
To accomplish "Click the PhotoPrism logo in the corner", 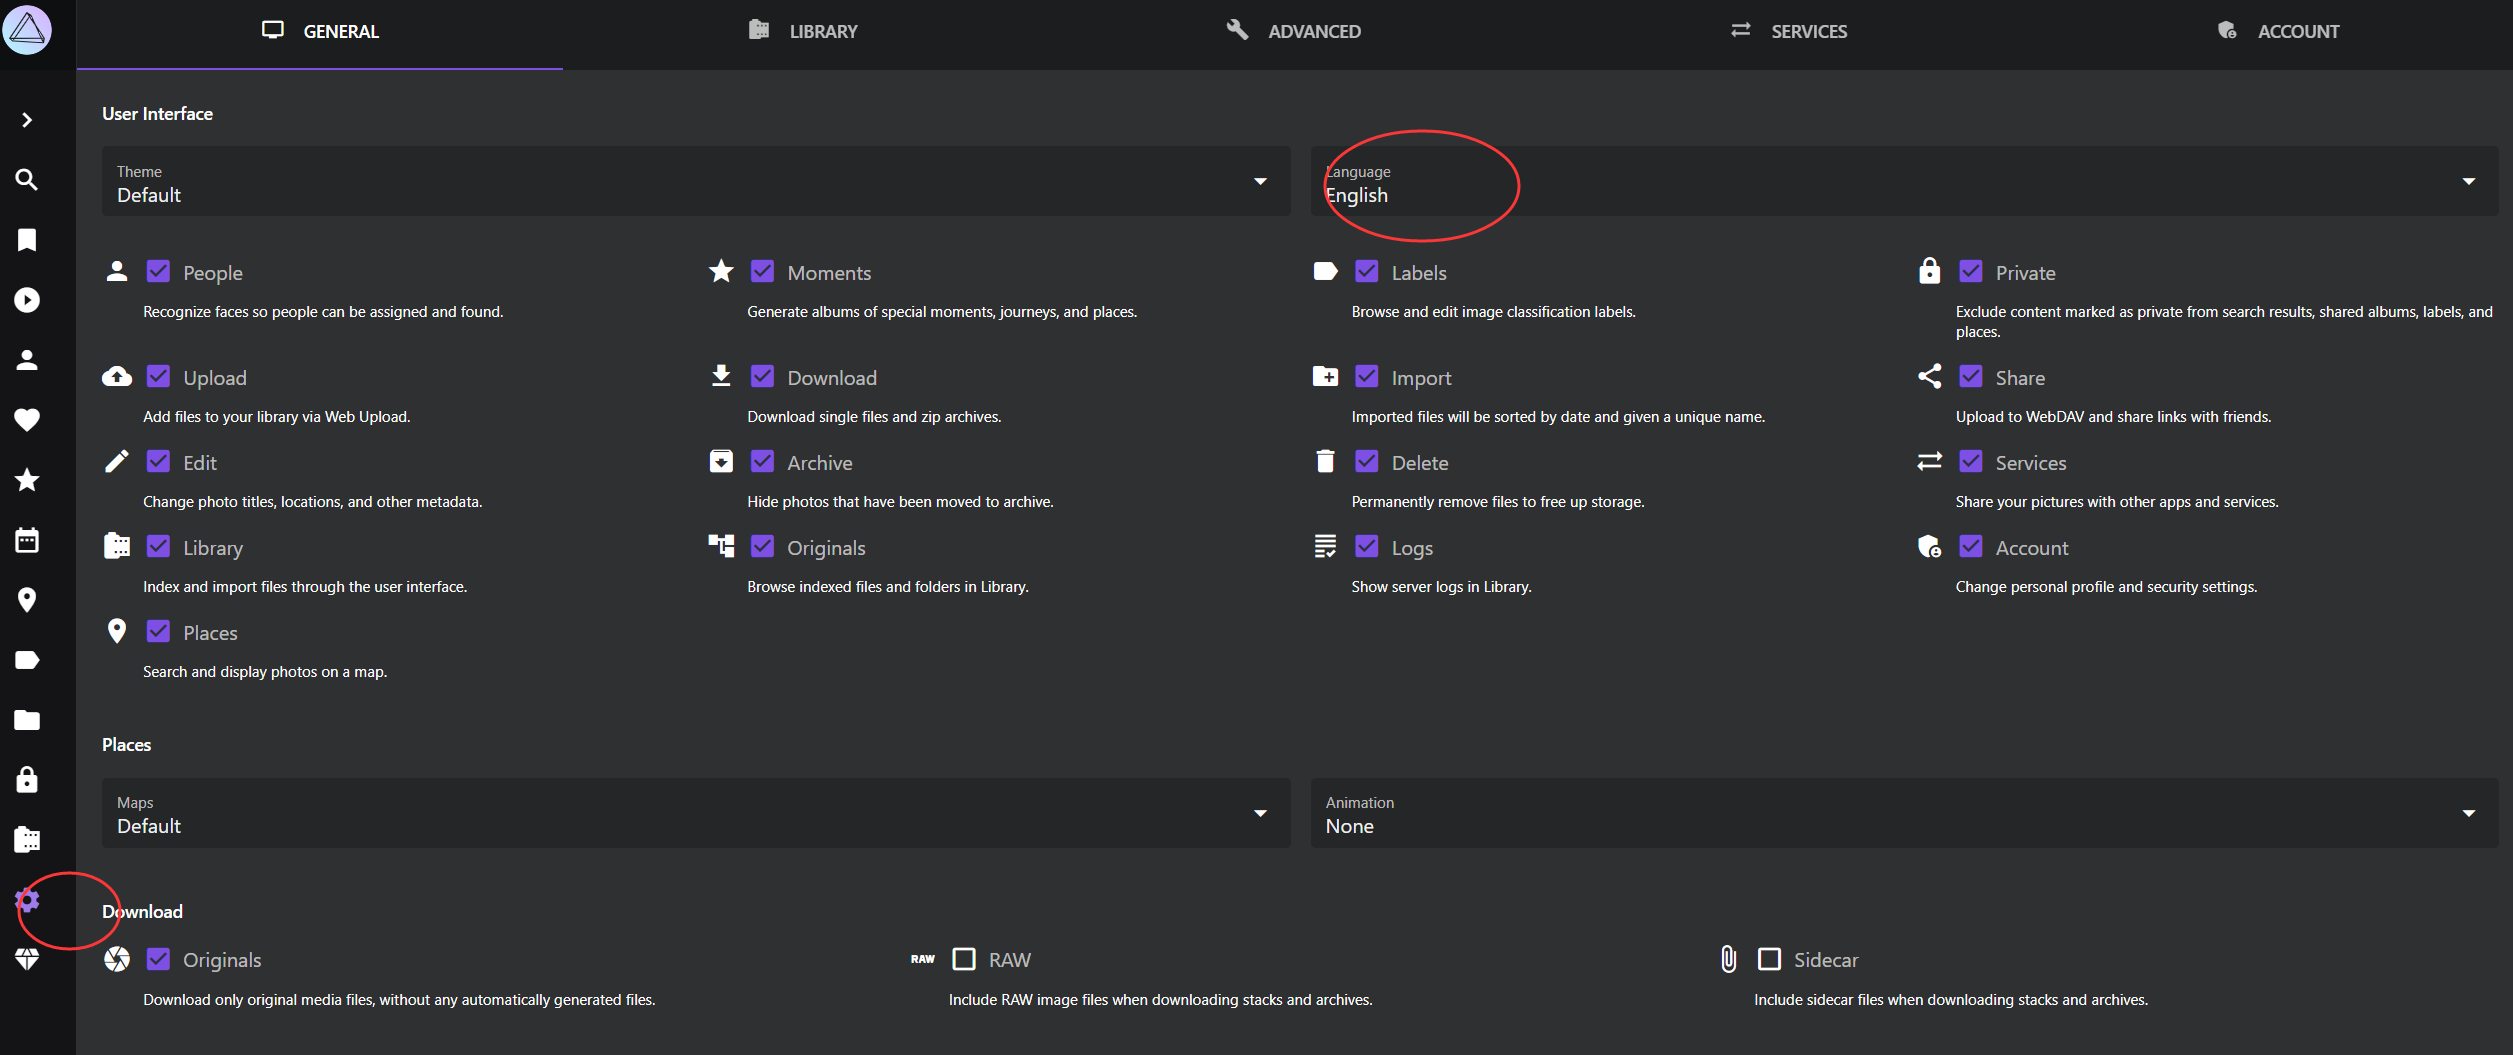I will [x=27, y=29].
